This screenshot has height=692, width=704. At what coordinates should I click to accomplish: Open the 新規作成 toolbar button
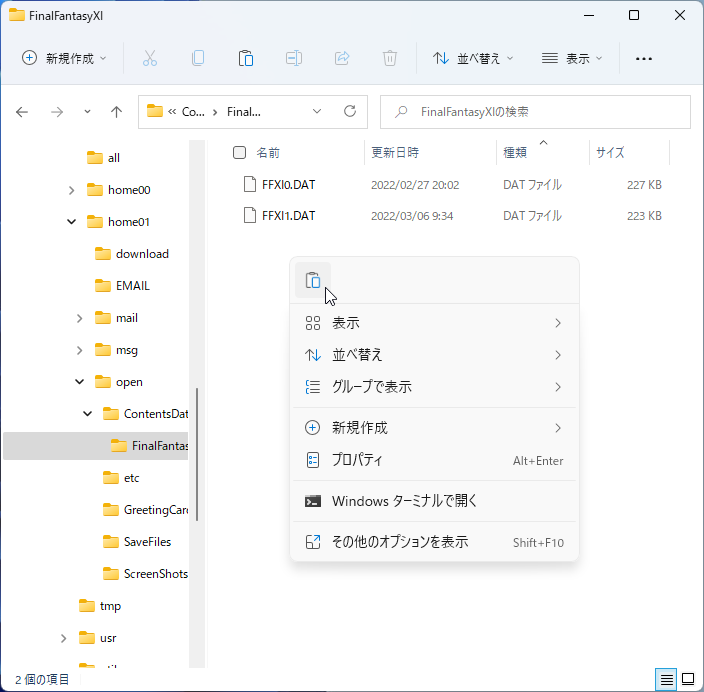[x=64, y=58]
